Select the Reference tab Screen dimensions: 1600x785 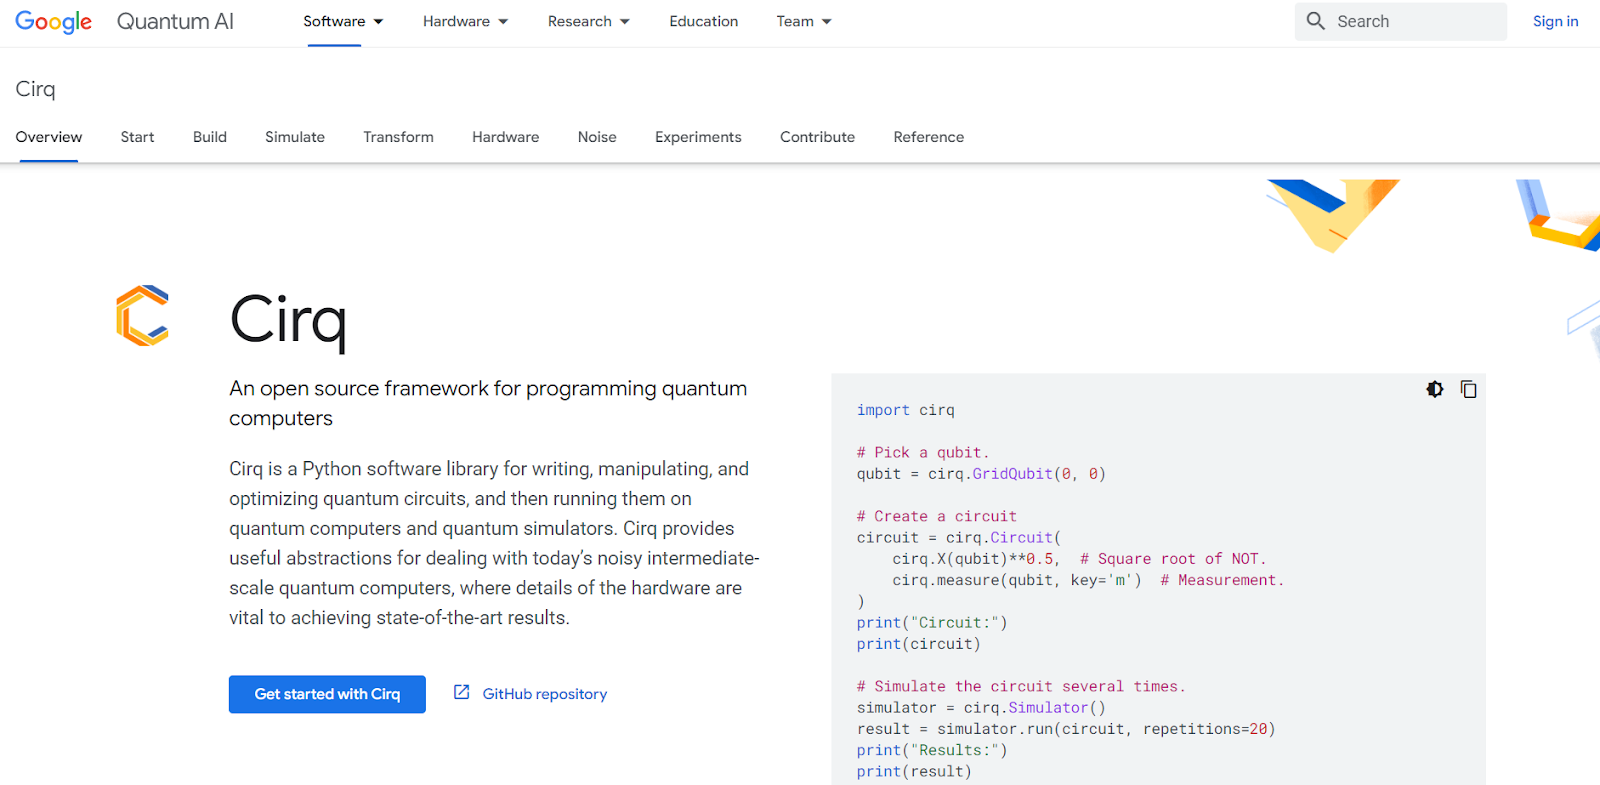[929, 137]
